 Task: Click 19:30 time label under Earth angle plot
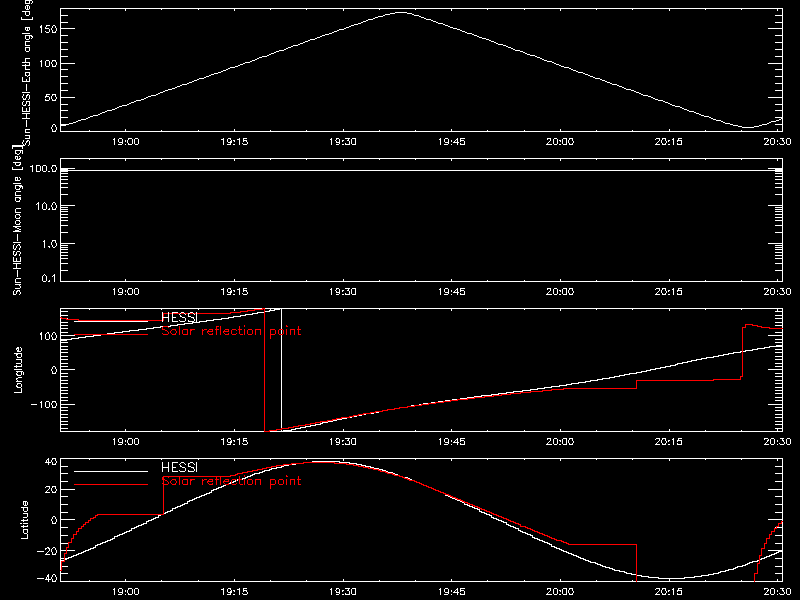coord(343,142)
